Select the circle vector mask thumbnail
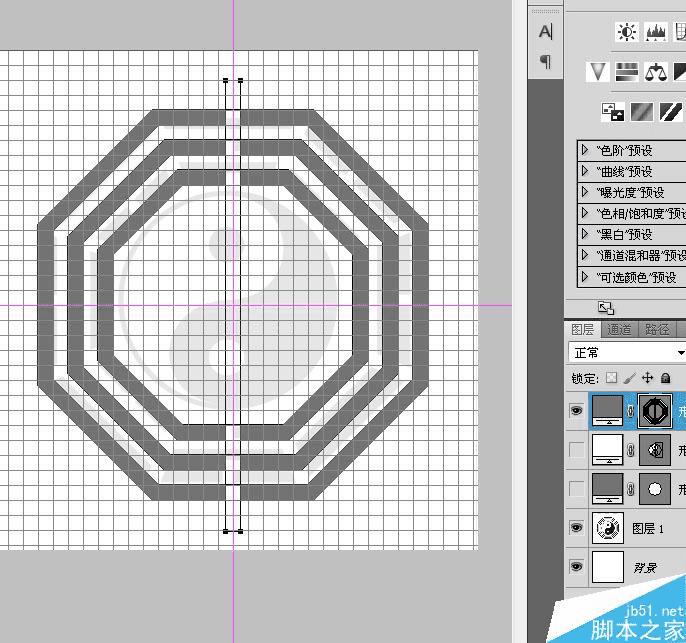This screenshot has height=643, width=686. [x=655, y=489]
